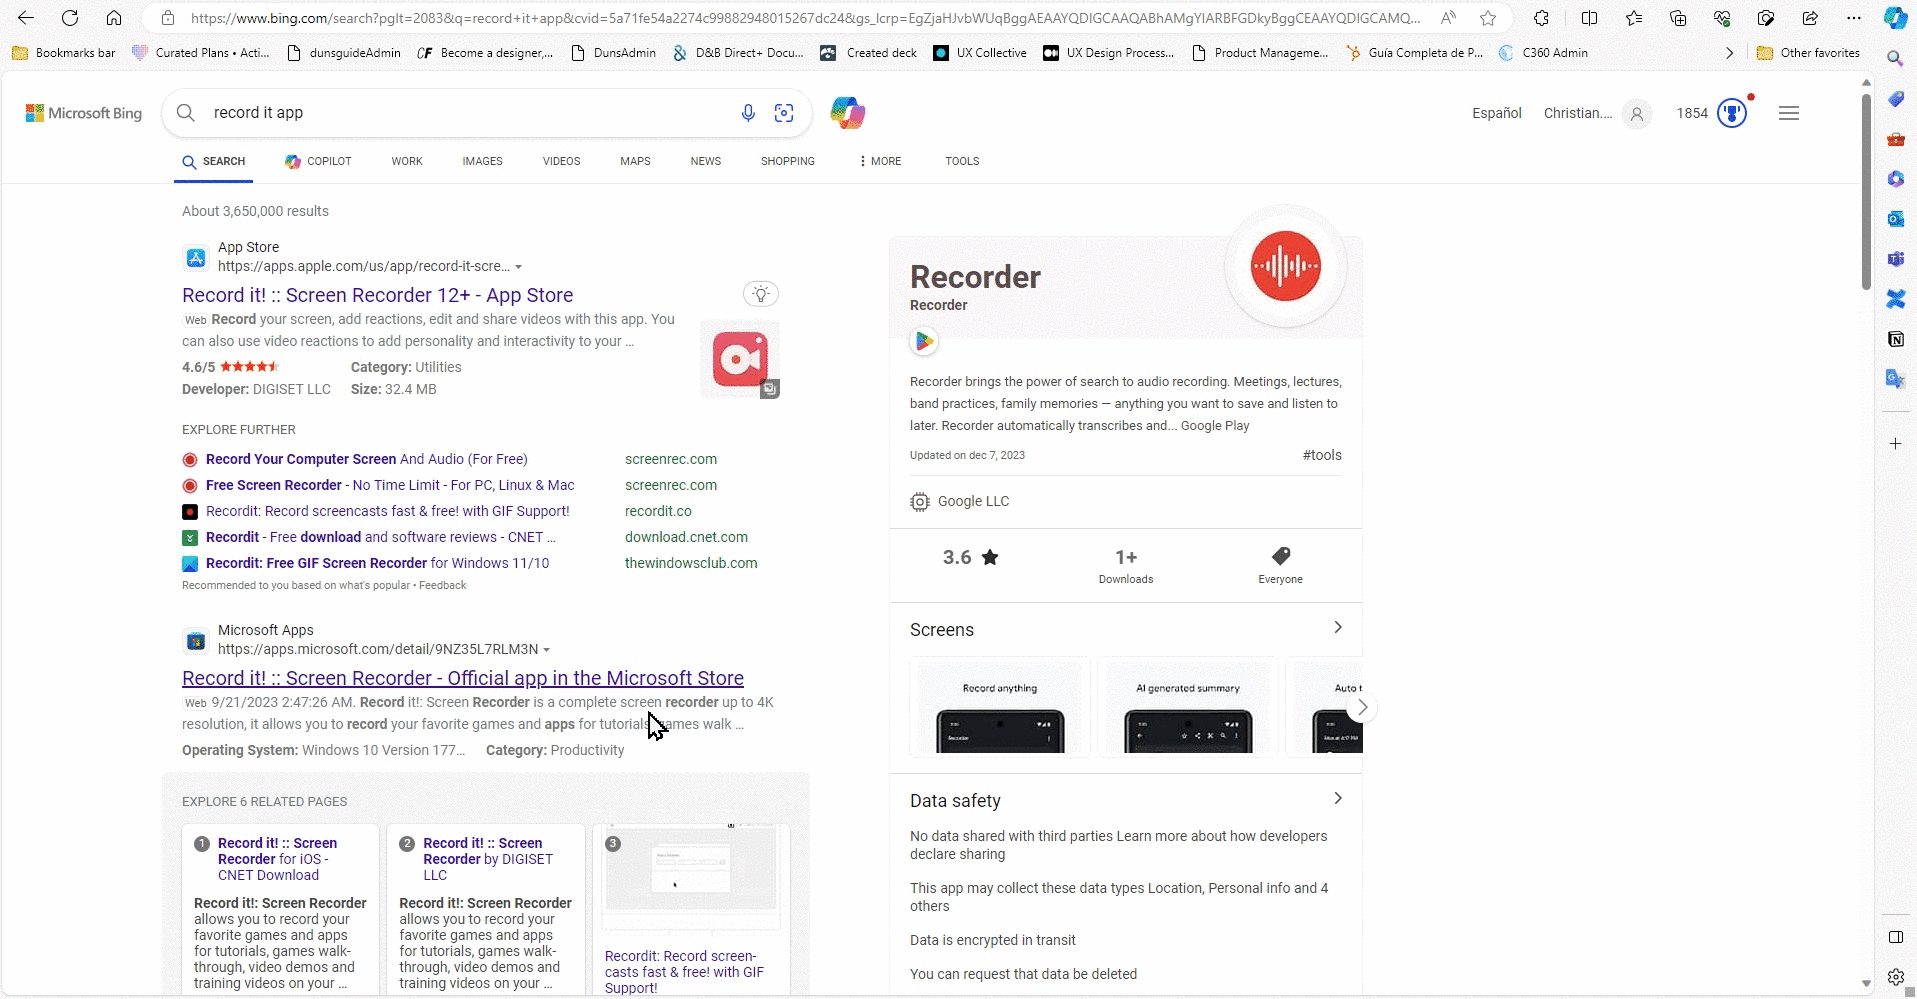Open the Collections icon
The width and height of the screenshot is (1917, 999).
[1678, 18]
